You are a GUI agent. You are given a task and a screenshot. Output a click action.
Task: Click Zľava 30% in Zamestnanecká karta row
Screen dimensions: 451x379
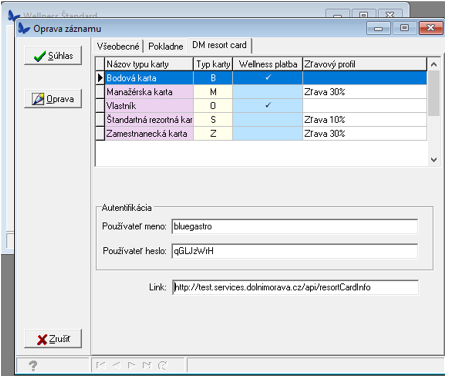364,134
